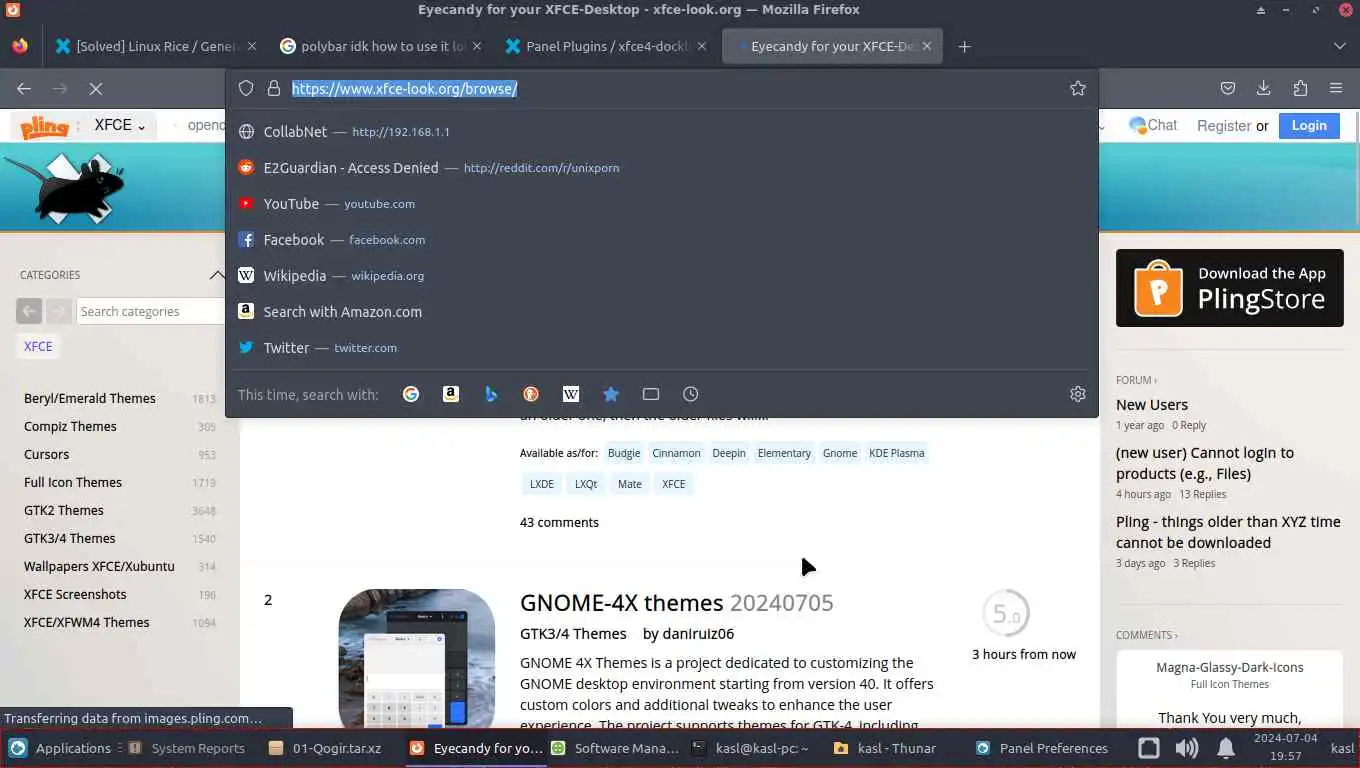Go back to the previous page

(24, 88)
